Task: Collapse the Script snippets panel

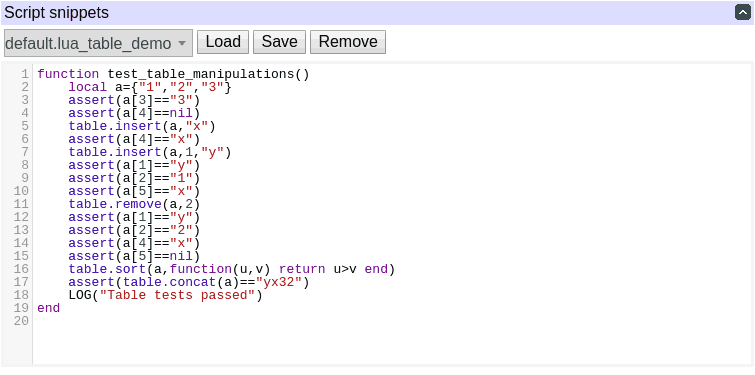Action: (x=742, y=12)
